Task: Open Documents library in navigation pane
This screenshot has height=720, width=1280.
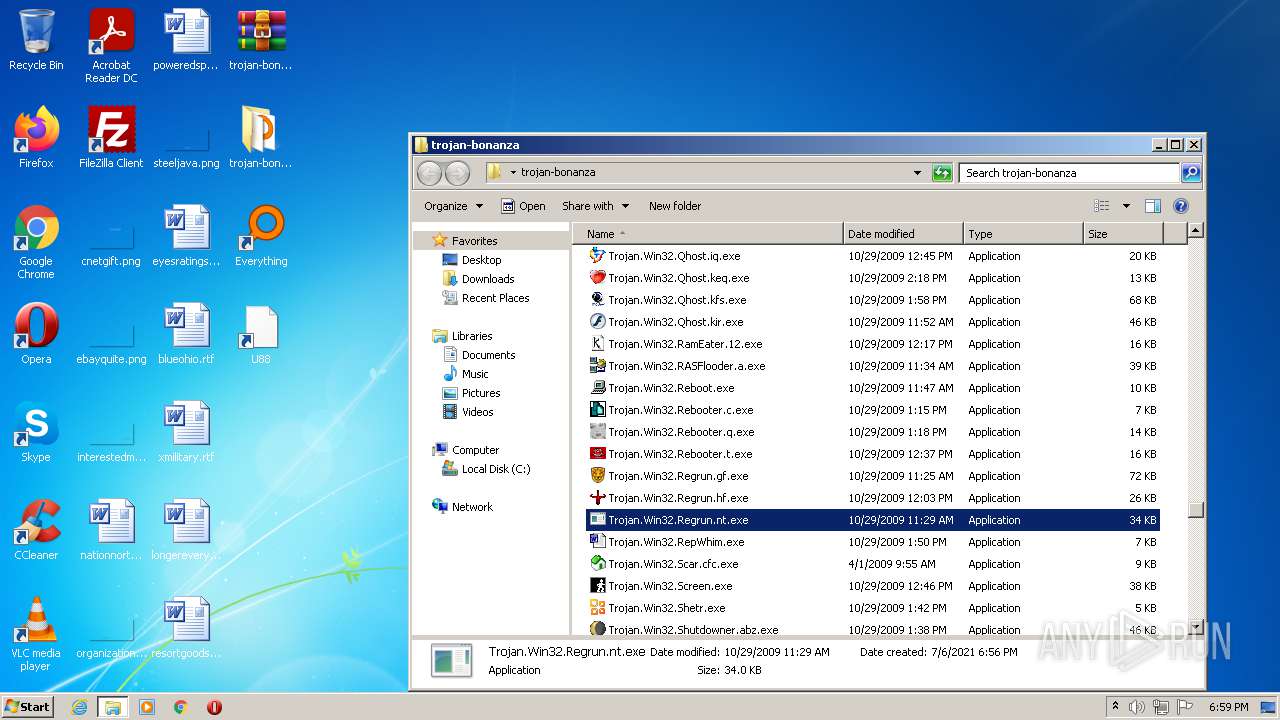Action: tap(488, 355)
